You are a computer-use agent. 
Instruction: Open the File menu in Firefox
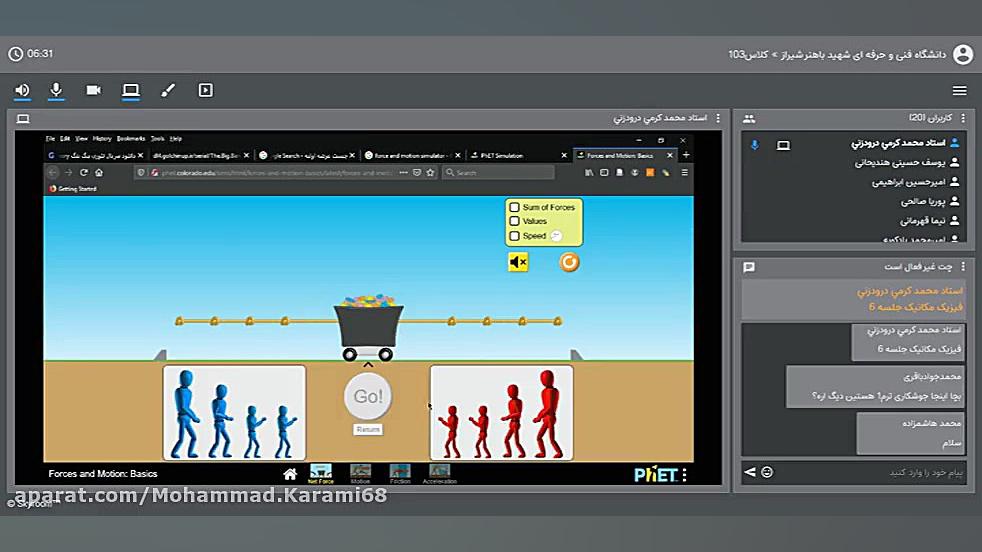(50, 138)
